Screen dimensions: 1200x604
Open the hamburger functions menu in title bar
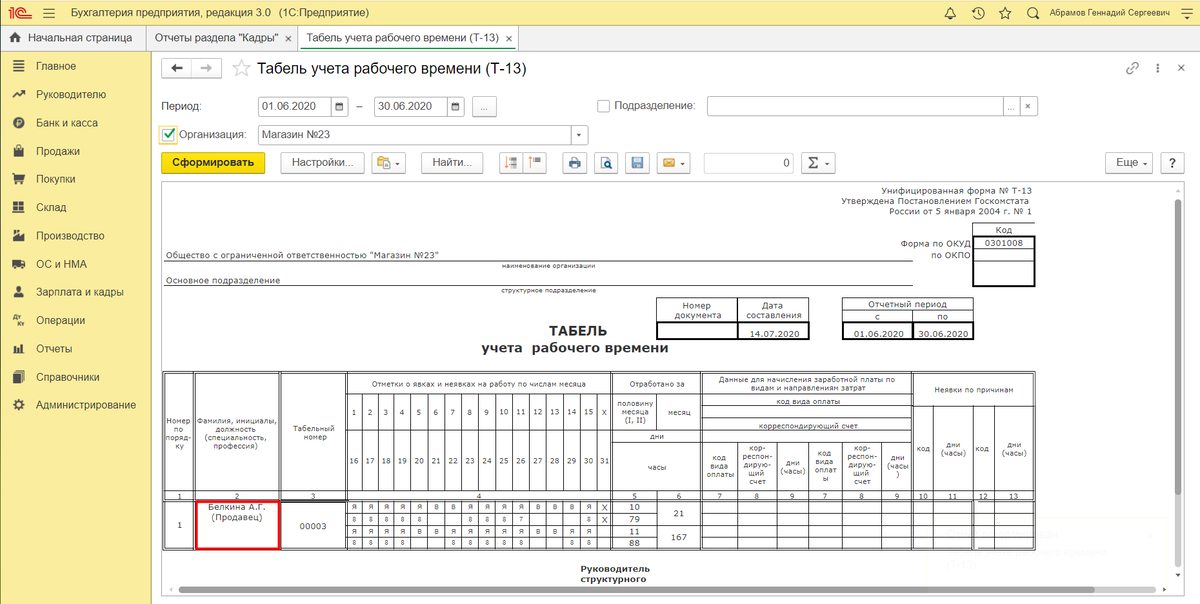[48, 13]
